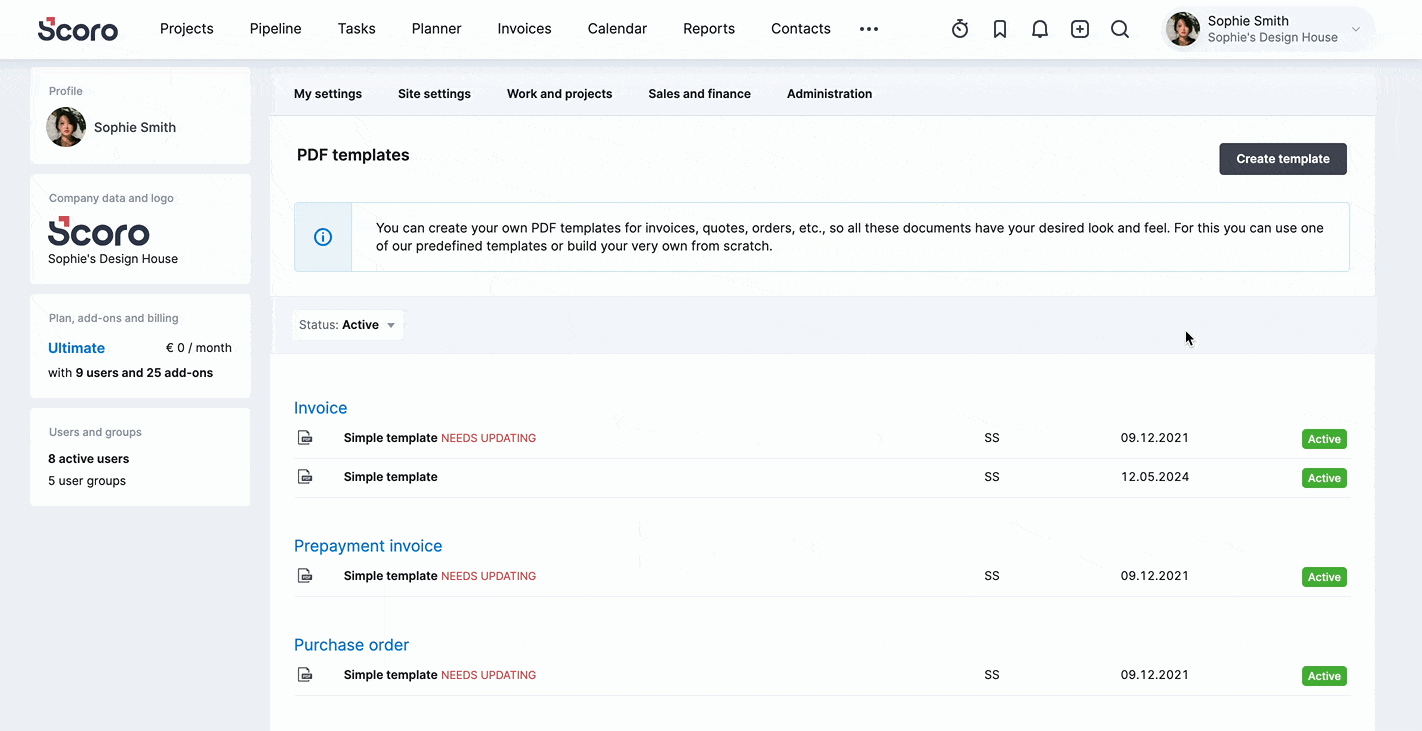1422x731 pixels.
Task: Click the '9 users and 25 add-ons' text
Action: pos(144,373)
